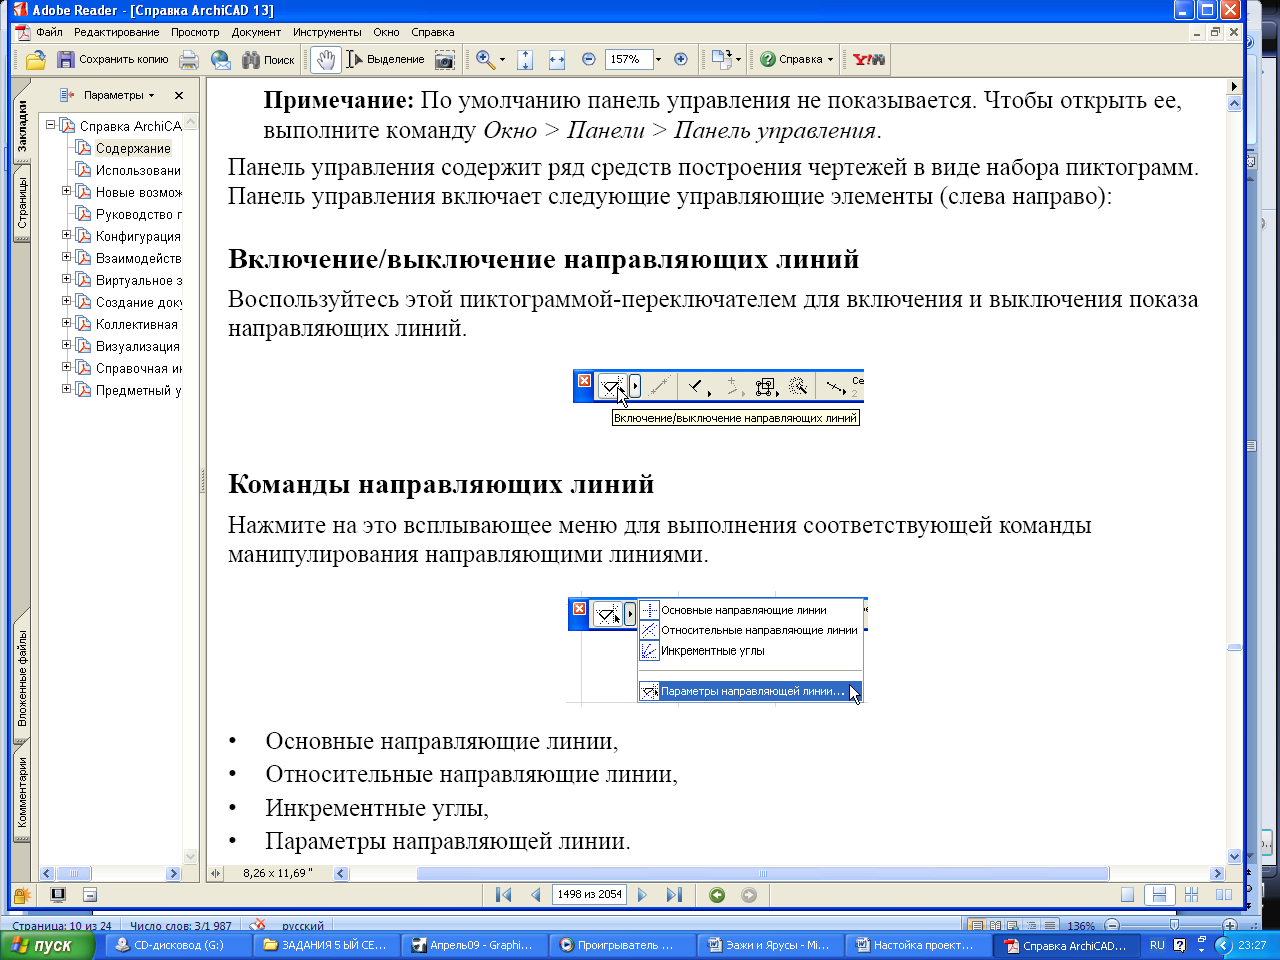Viewport: 1280px width, 960px height.
Task: Click the 157% zoom value field
Action: [629, 60]
